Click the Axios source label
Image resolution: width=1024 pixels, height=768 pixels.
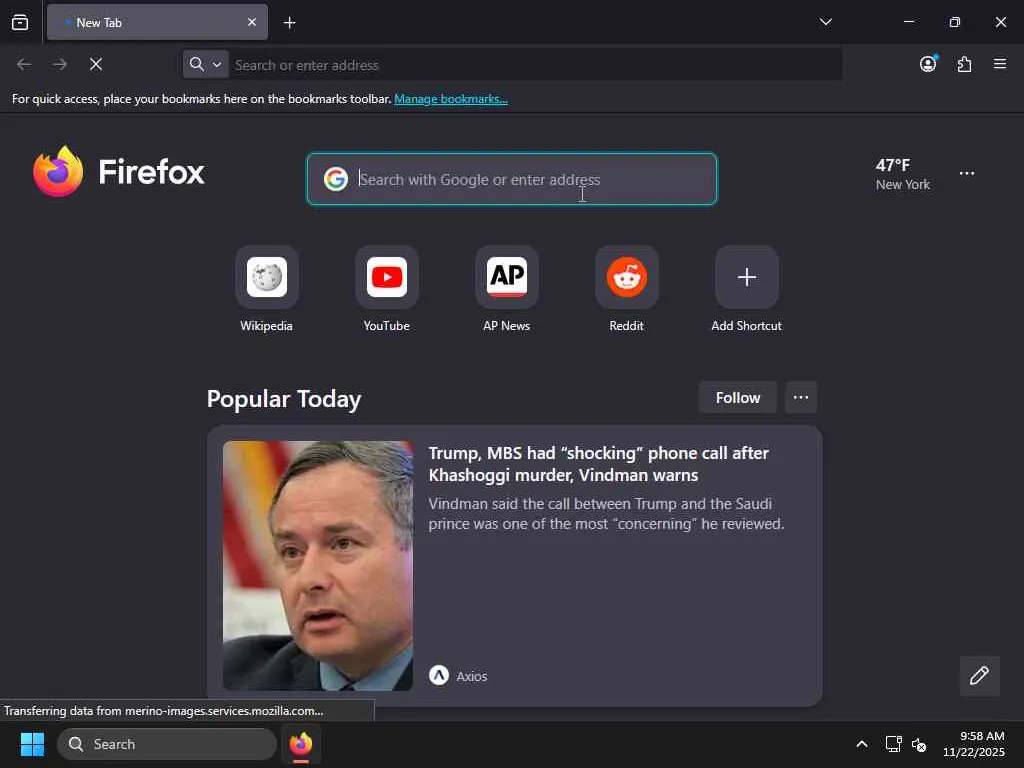(472, 676)
